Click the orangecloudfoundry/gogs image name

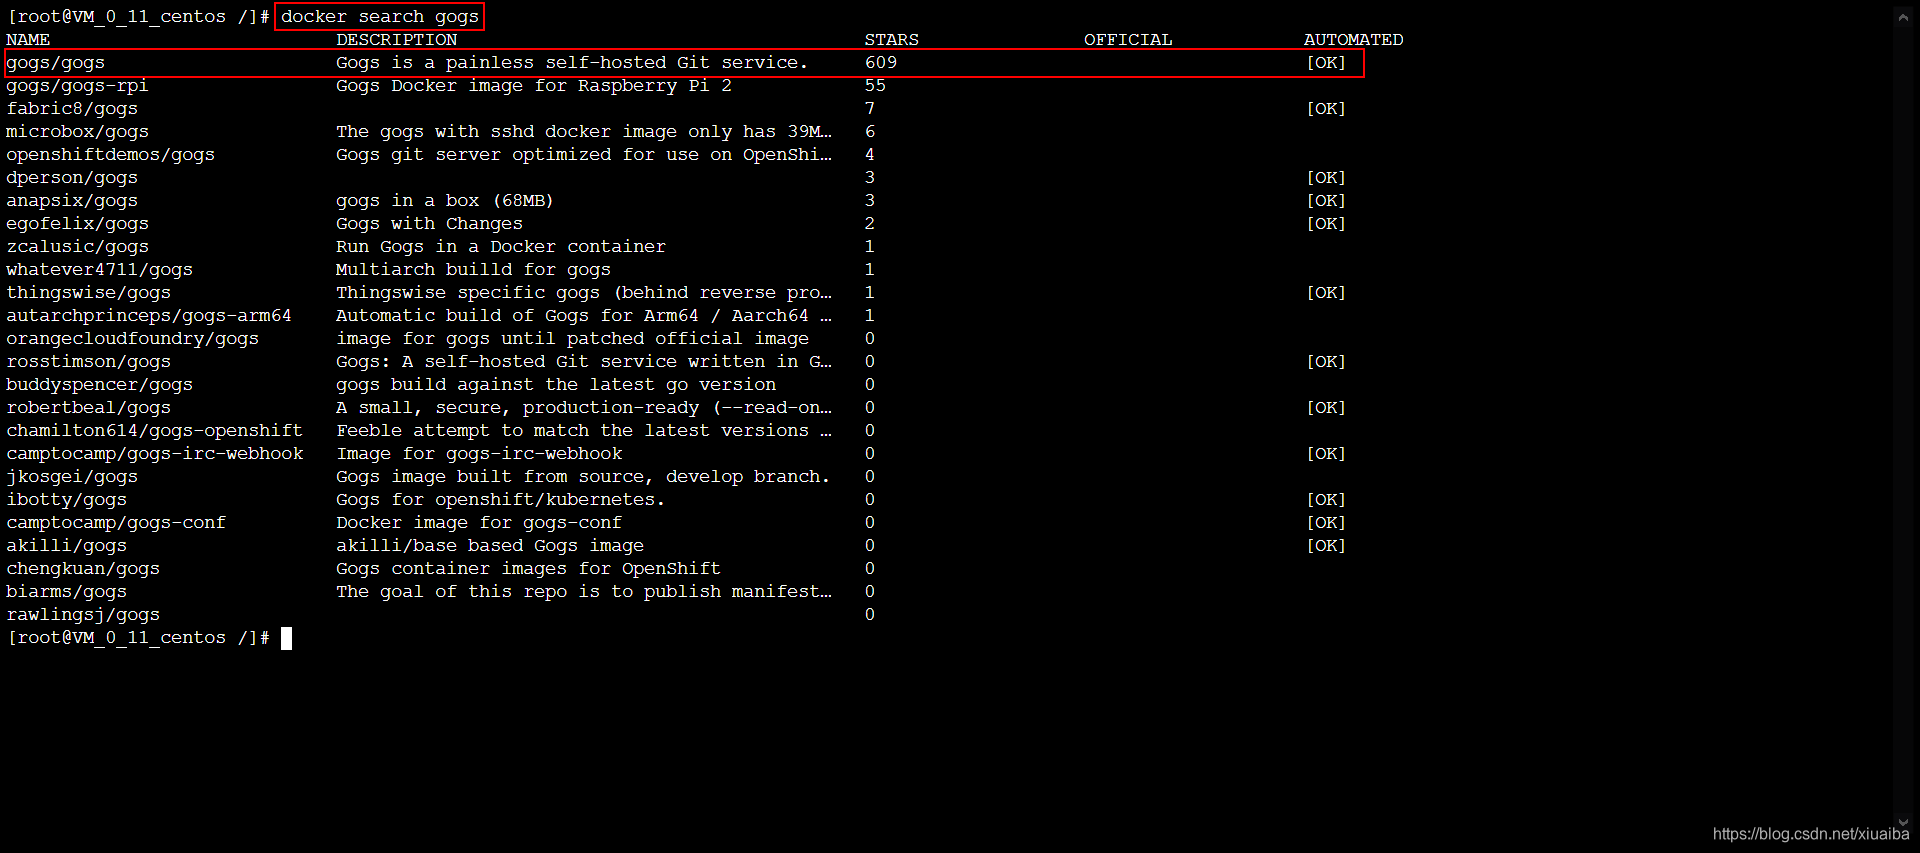(x=132, y=339)
